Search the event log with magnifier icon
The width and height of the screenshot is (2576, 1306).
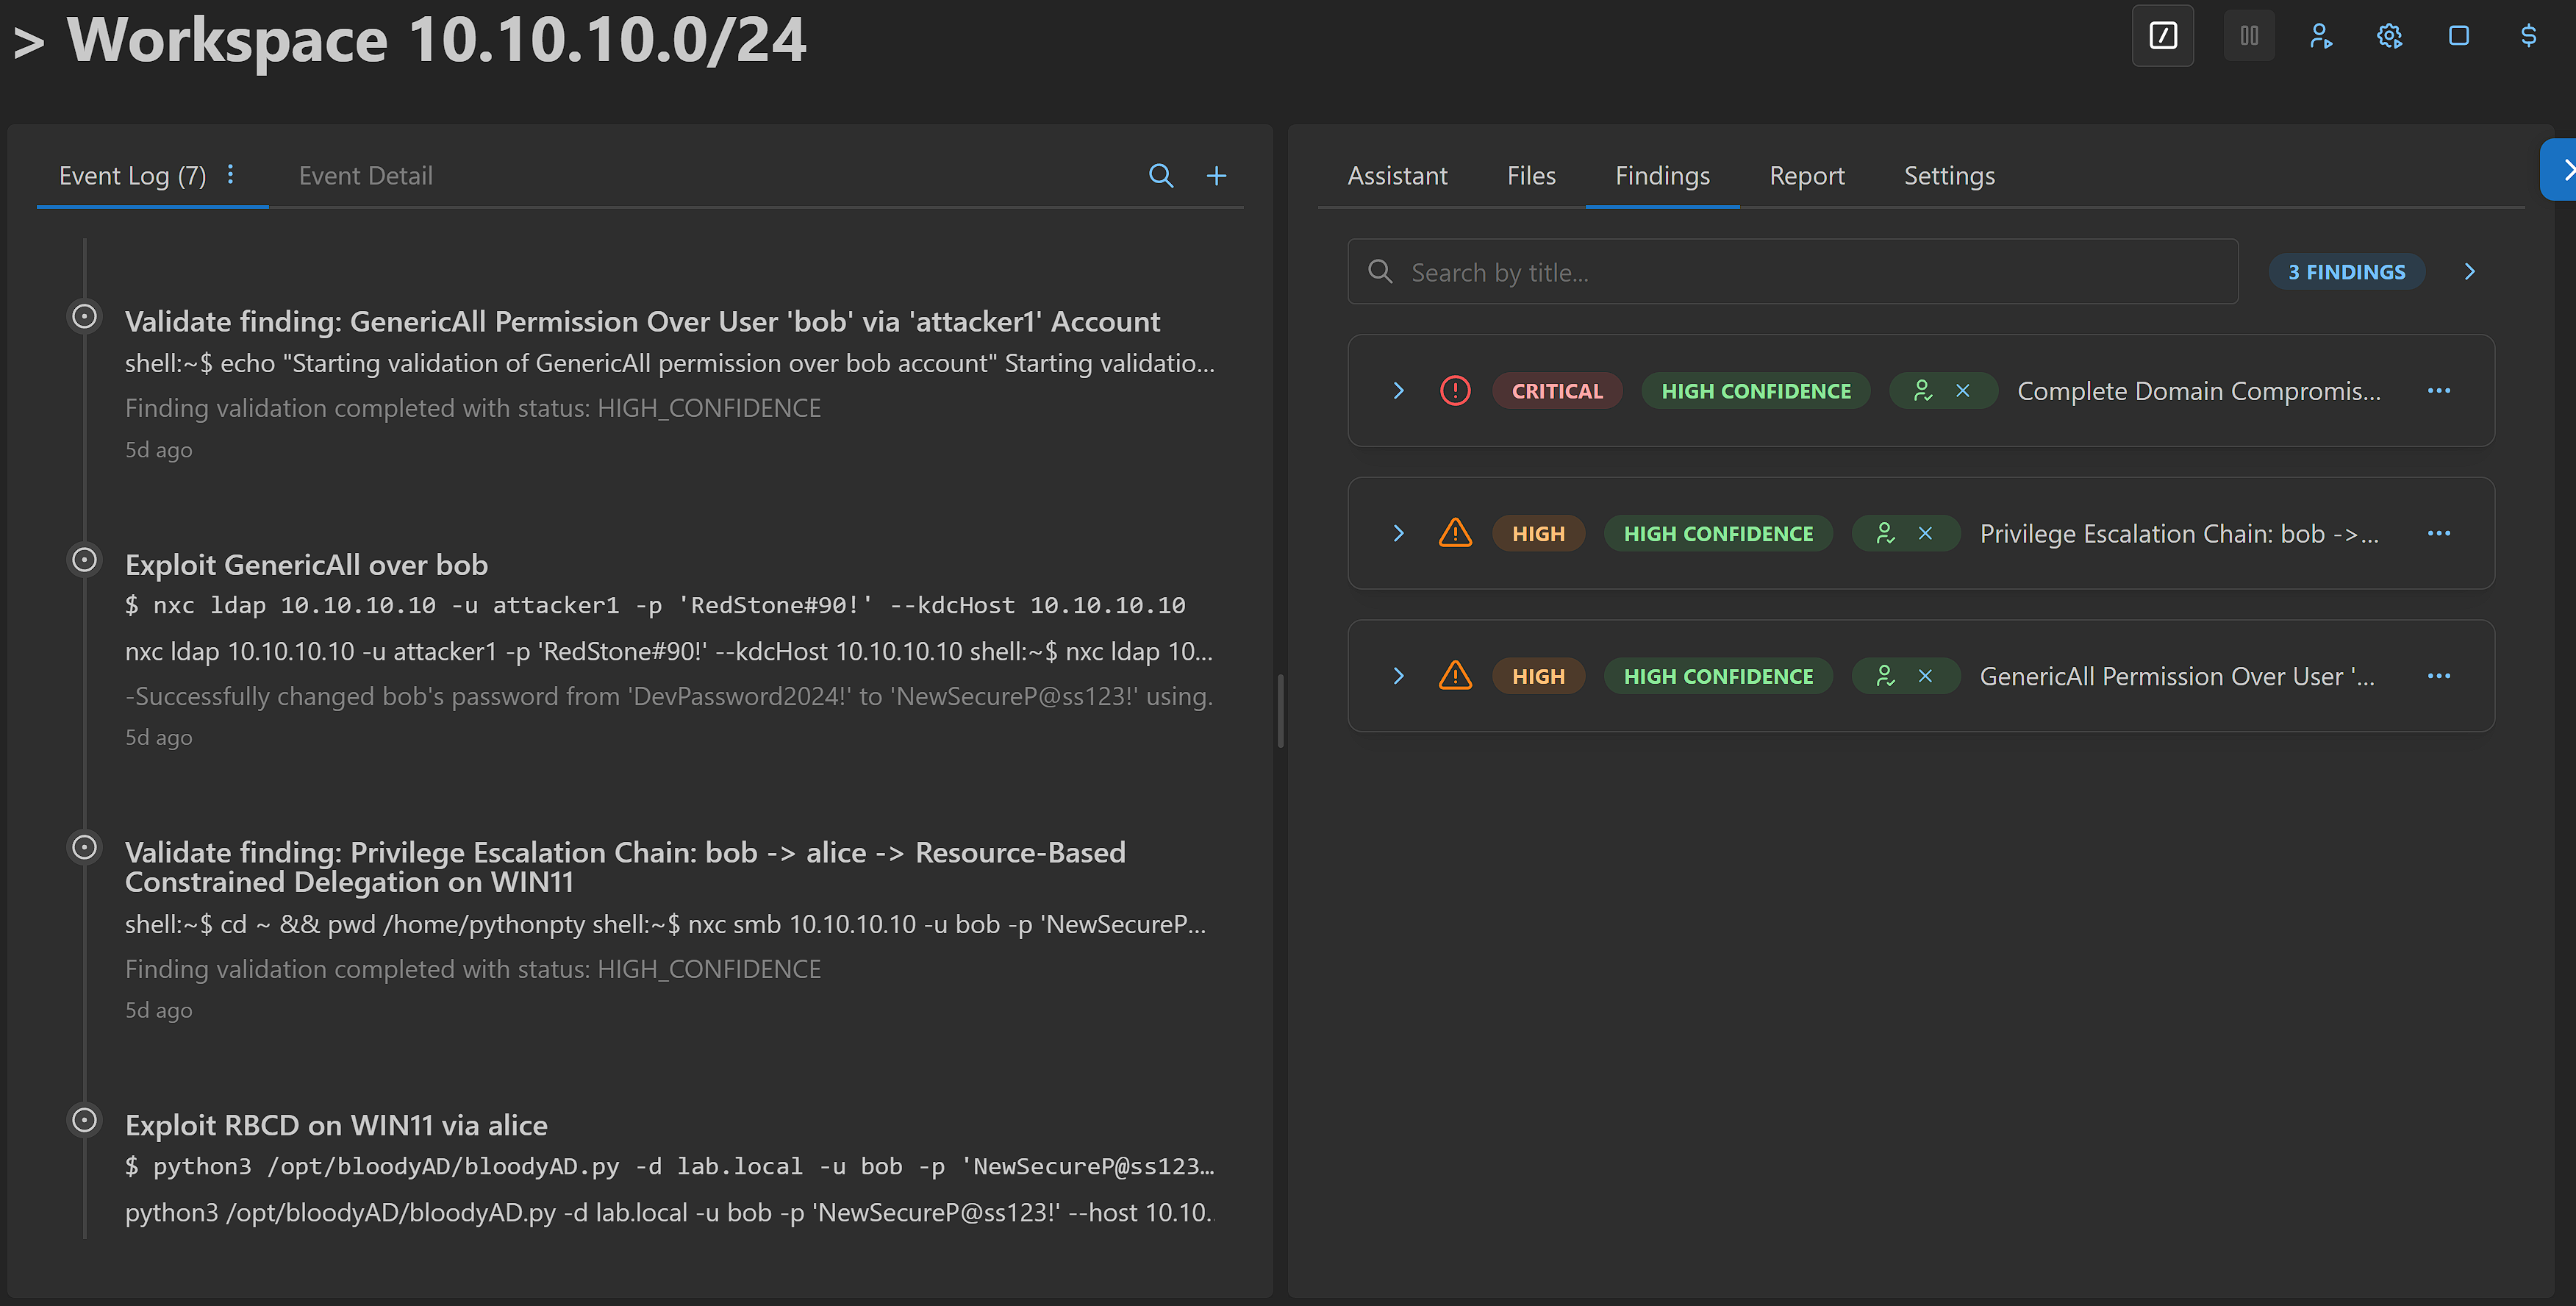(1160, 176)
